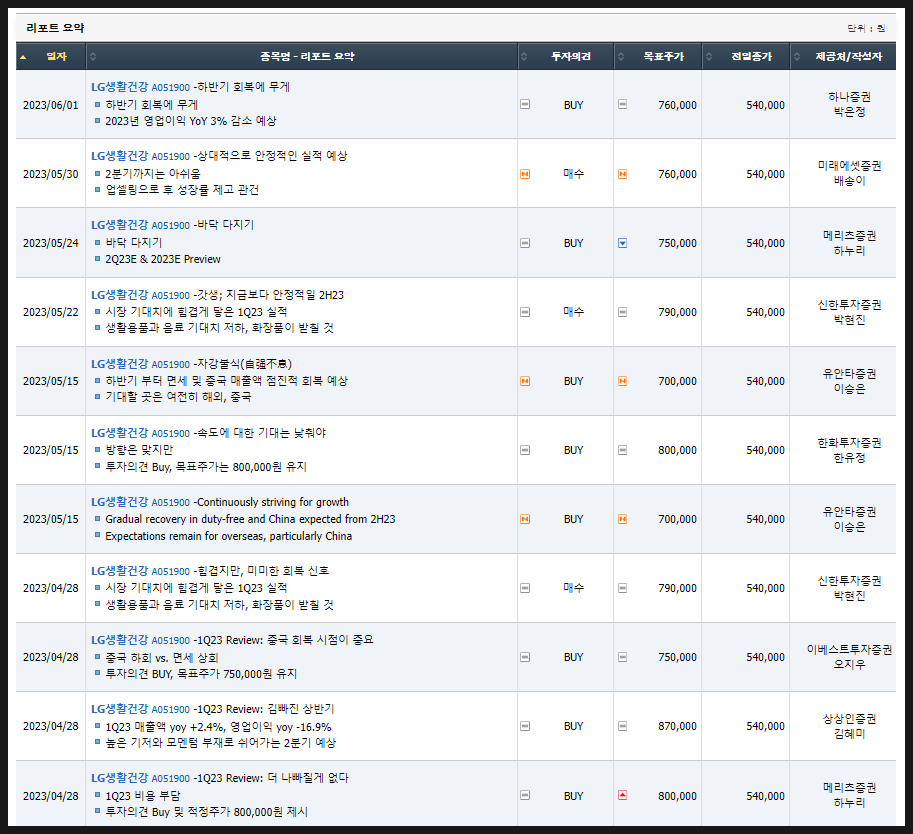
Task: Click the target price 750,000 in 이베스트투자증권 row
Action: pyautogui.click(x=677, y=657)
